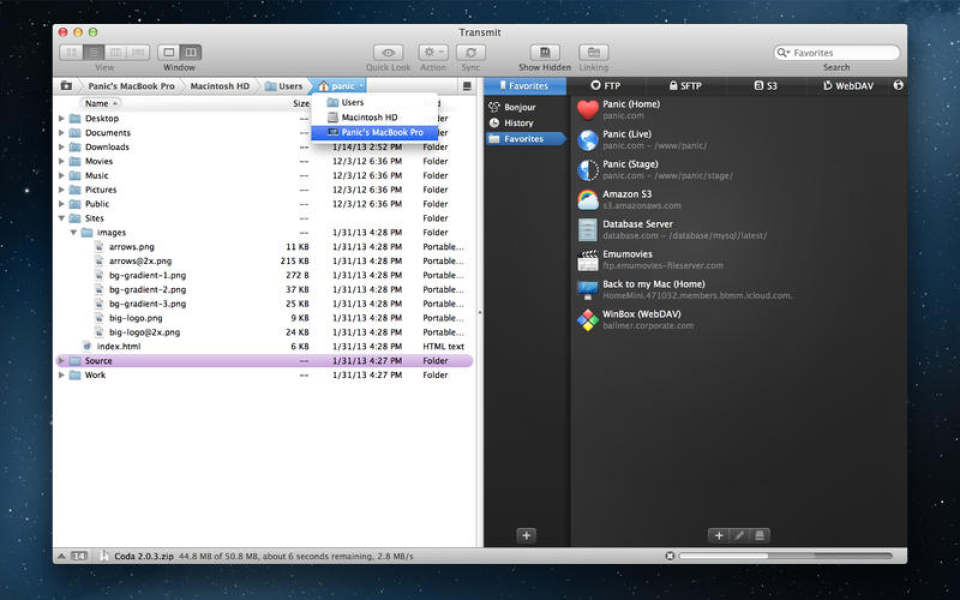Viewport: 960px width, 600px height.
Task: Switch to list view mode
Action: click(94, 53)
